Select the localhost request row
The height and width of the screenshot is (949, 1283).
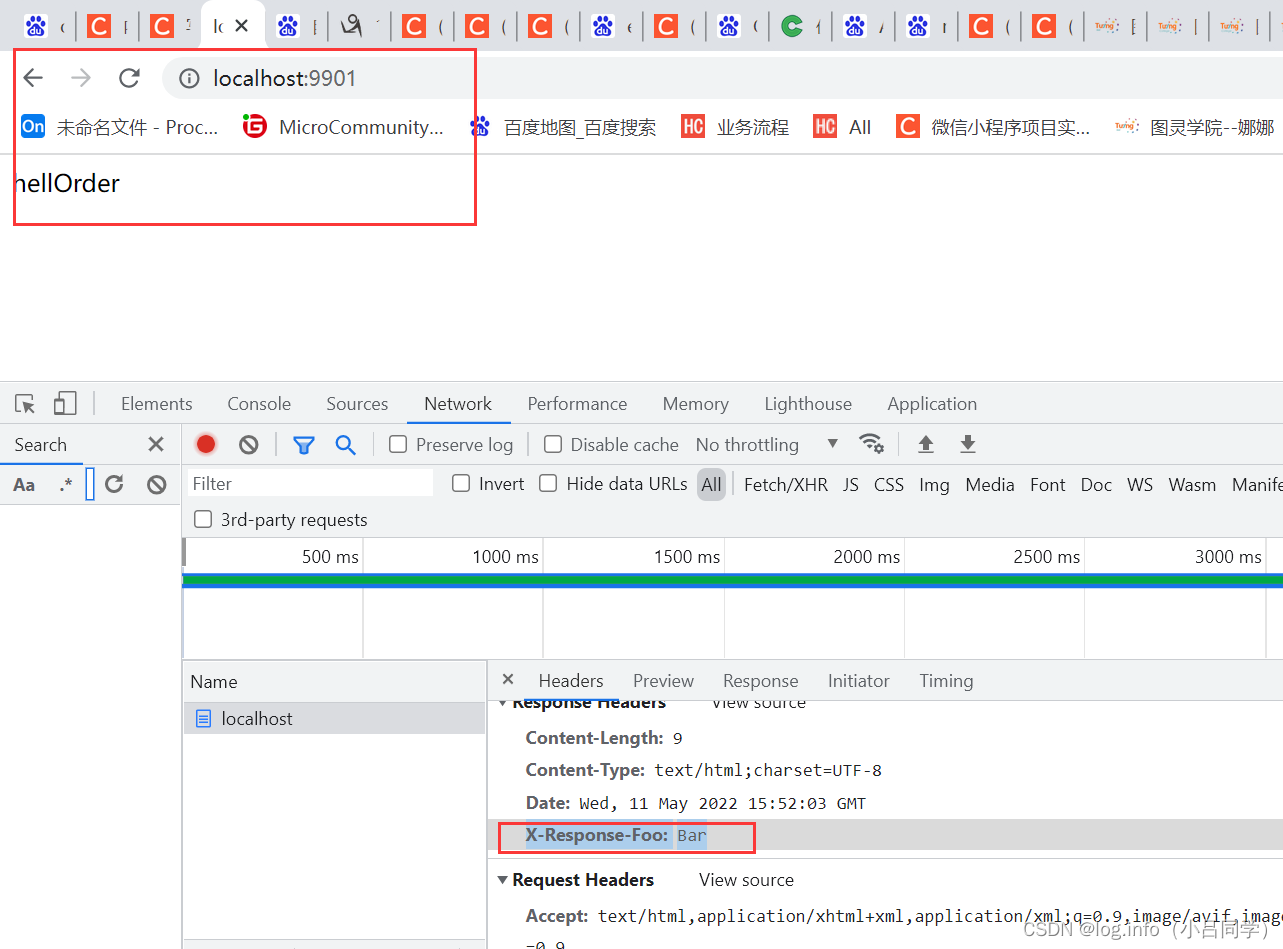click(334, 719)
